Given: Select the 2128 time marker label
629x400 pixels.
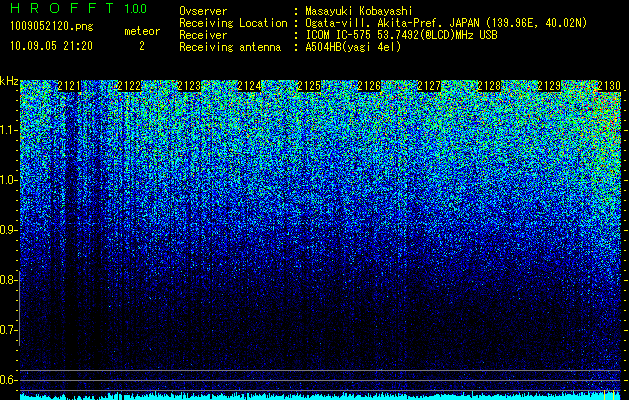Looking at the screenshot, I should [489, 86].
